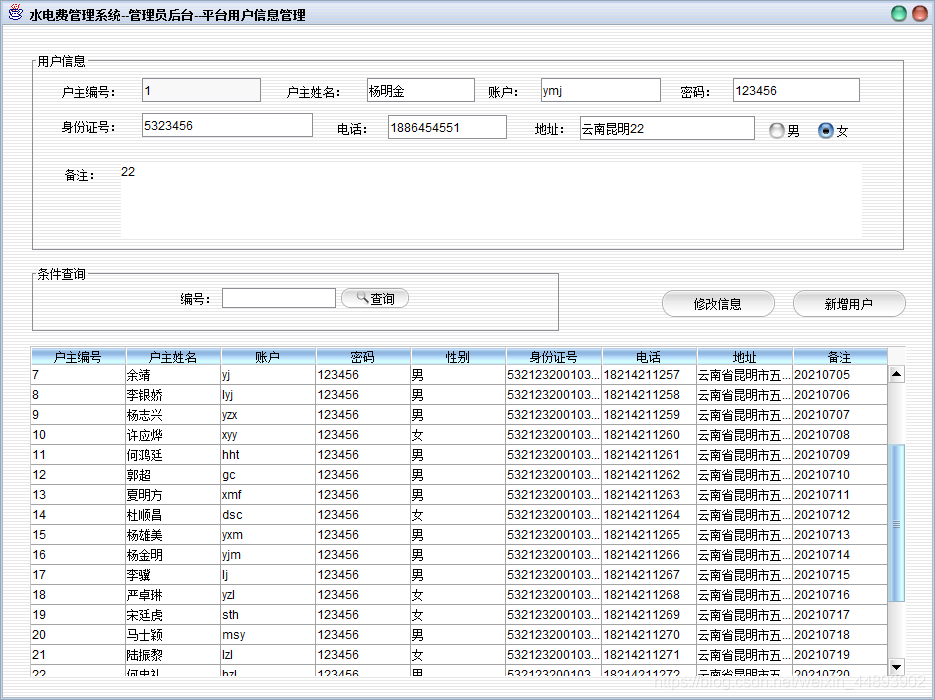Focus the 地址 input field
This screenshot has height=700, width=935.
pyautogui.click(x=667, y=128)
